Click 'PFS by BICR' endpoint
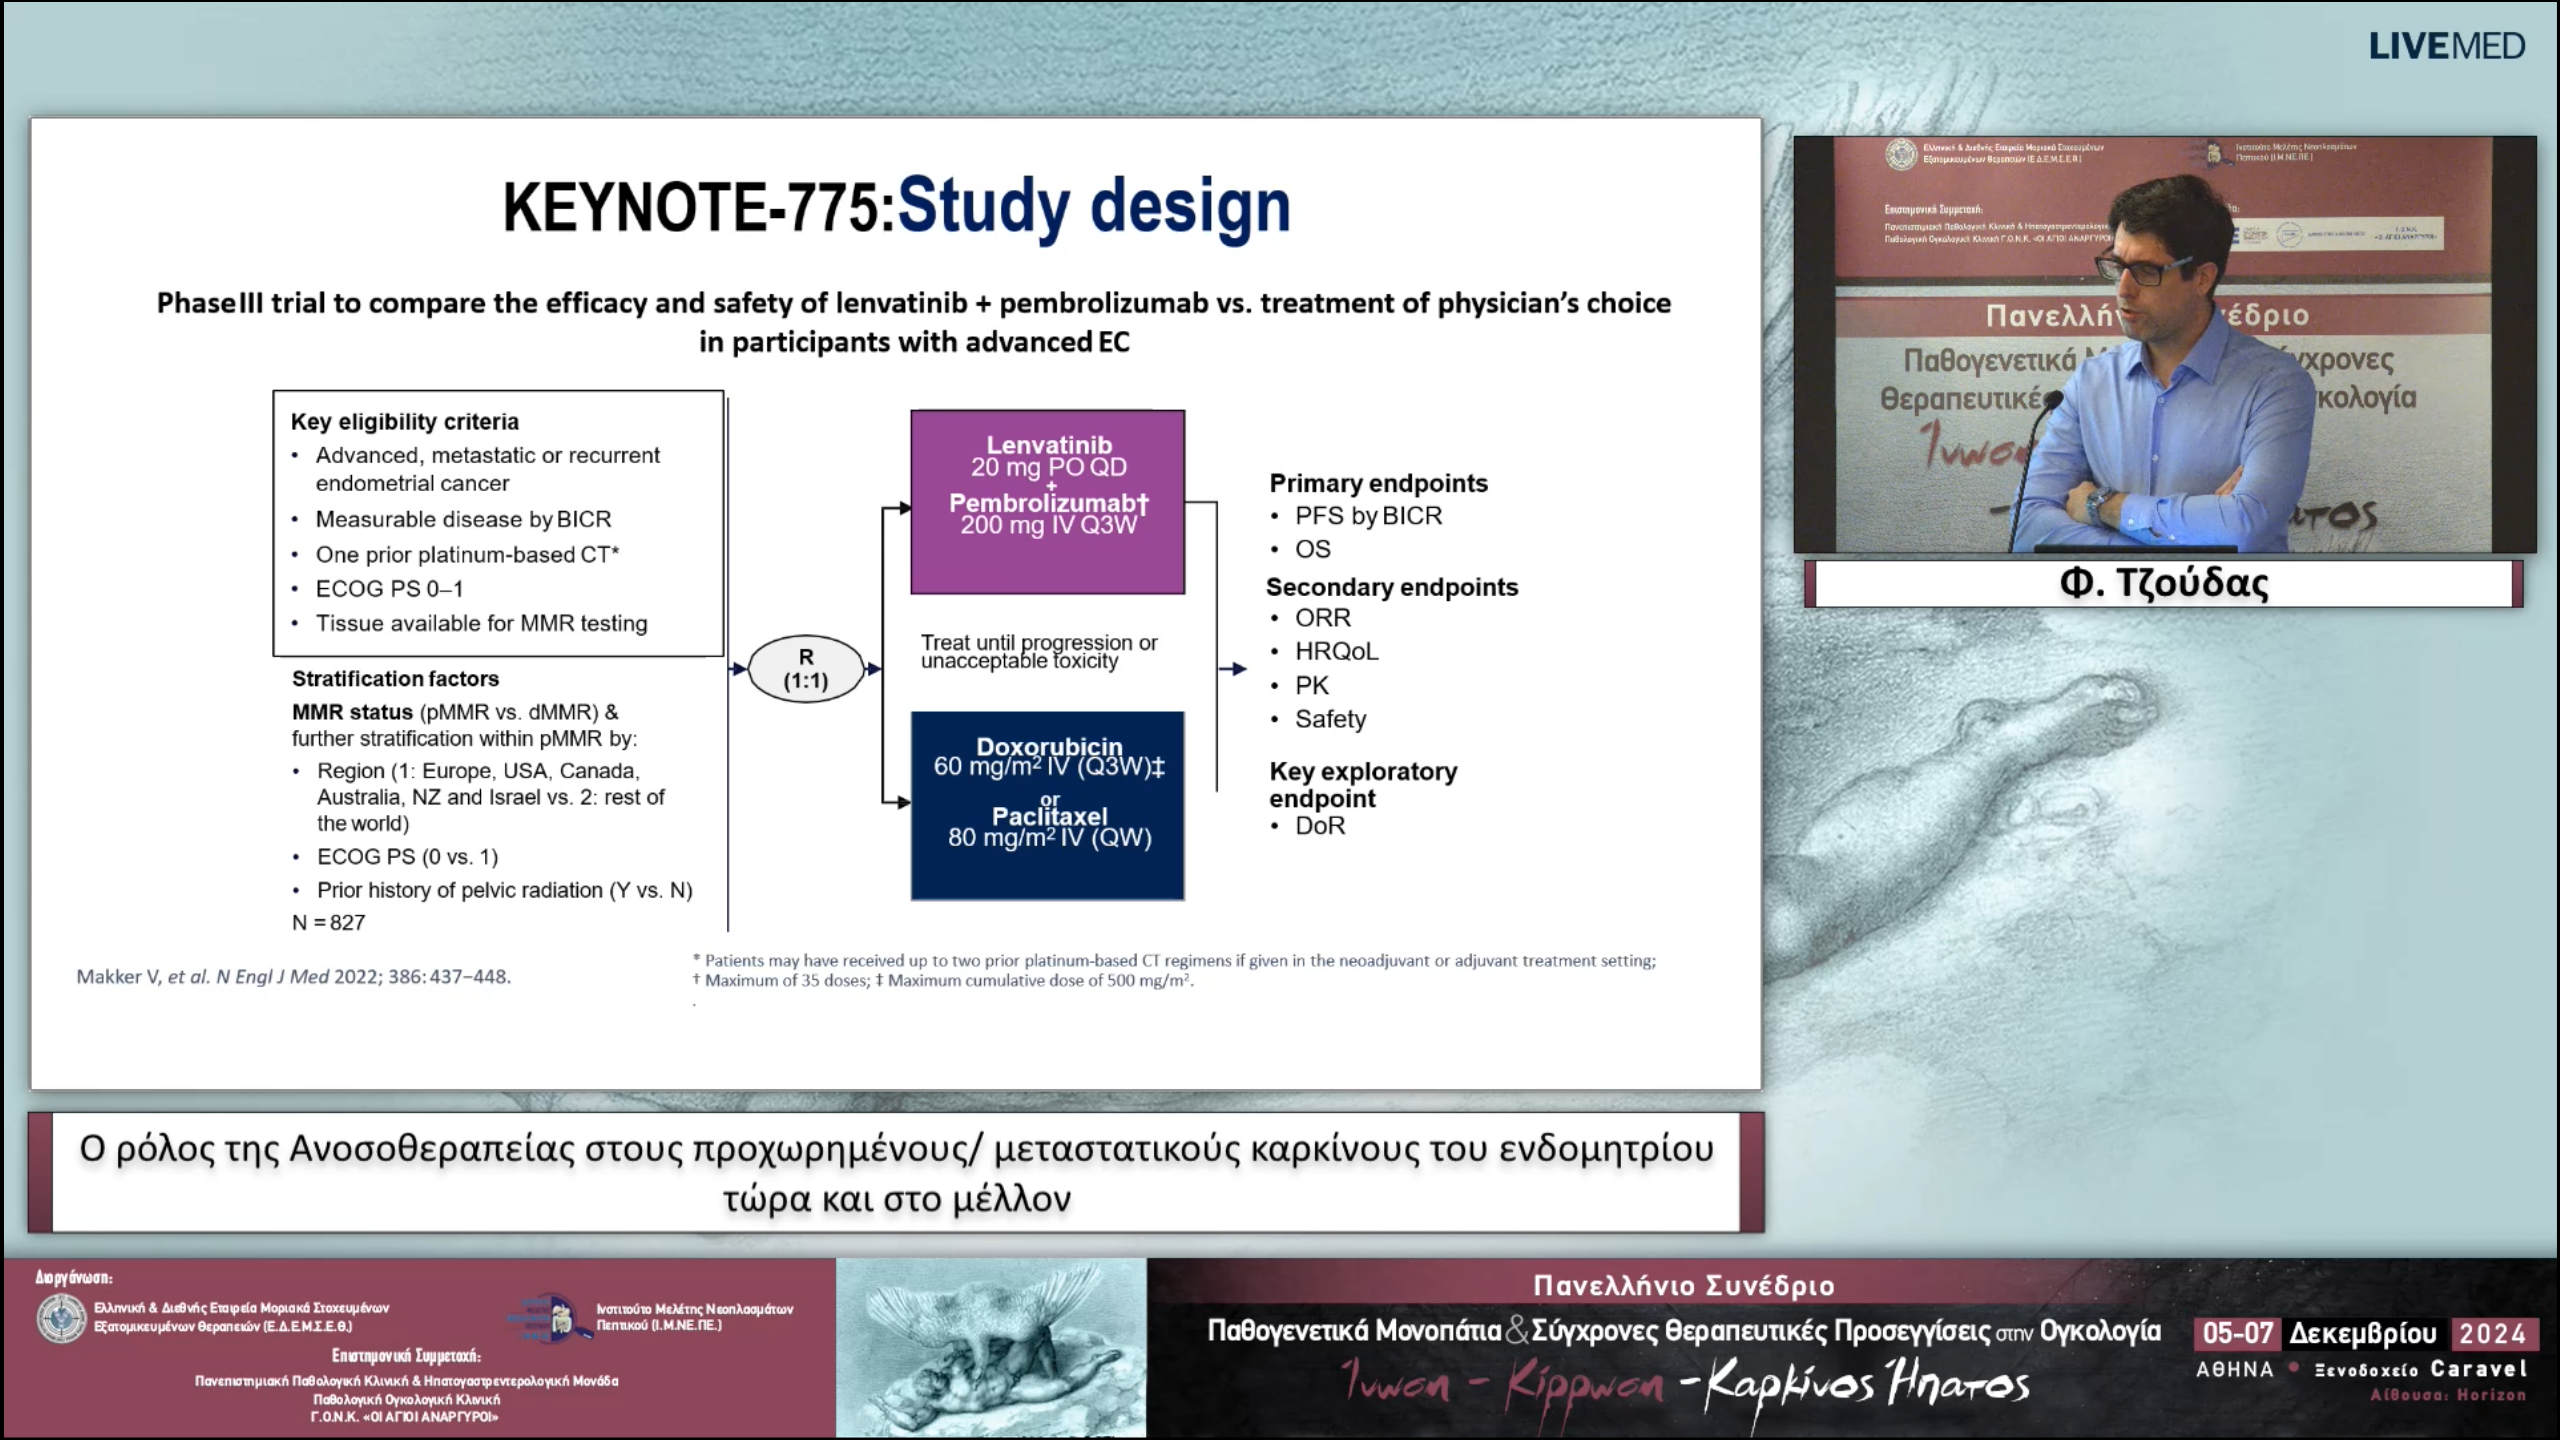Image resolution: width=2560 pixels, height=1440 pixels. [1368, 516]
